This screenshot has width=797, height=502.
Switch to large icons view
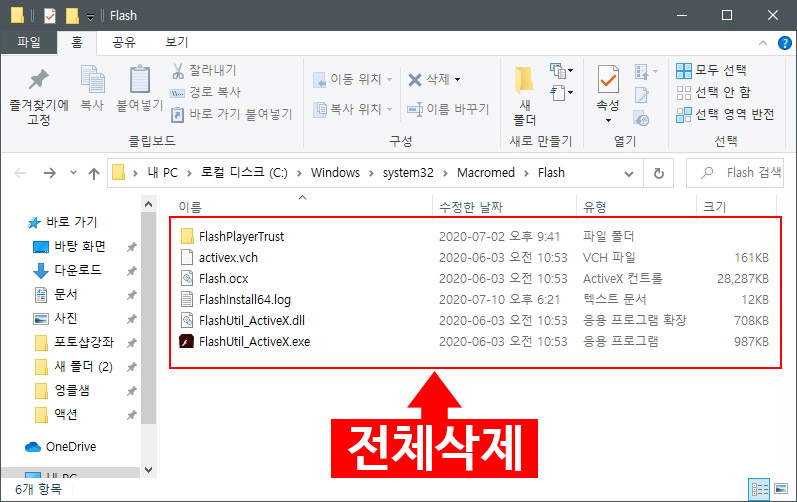coord(780,489)
